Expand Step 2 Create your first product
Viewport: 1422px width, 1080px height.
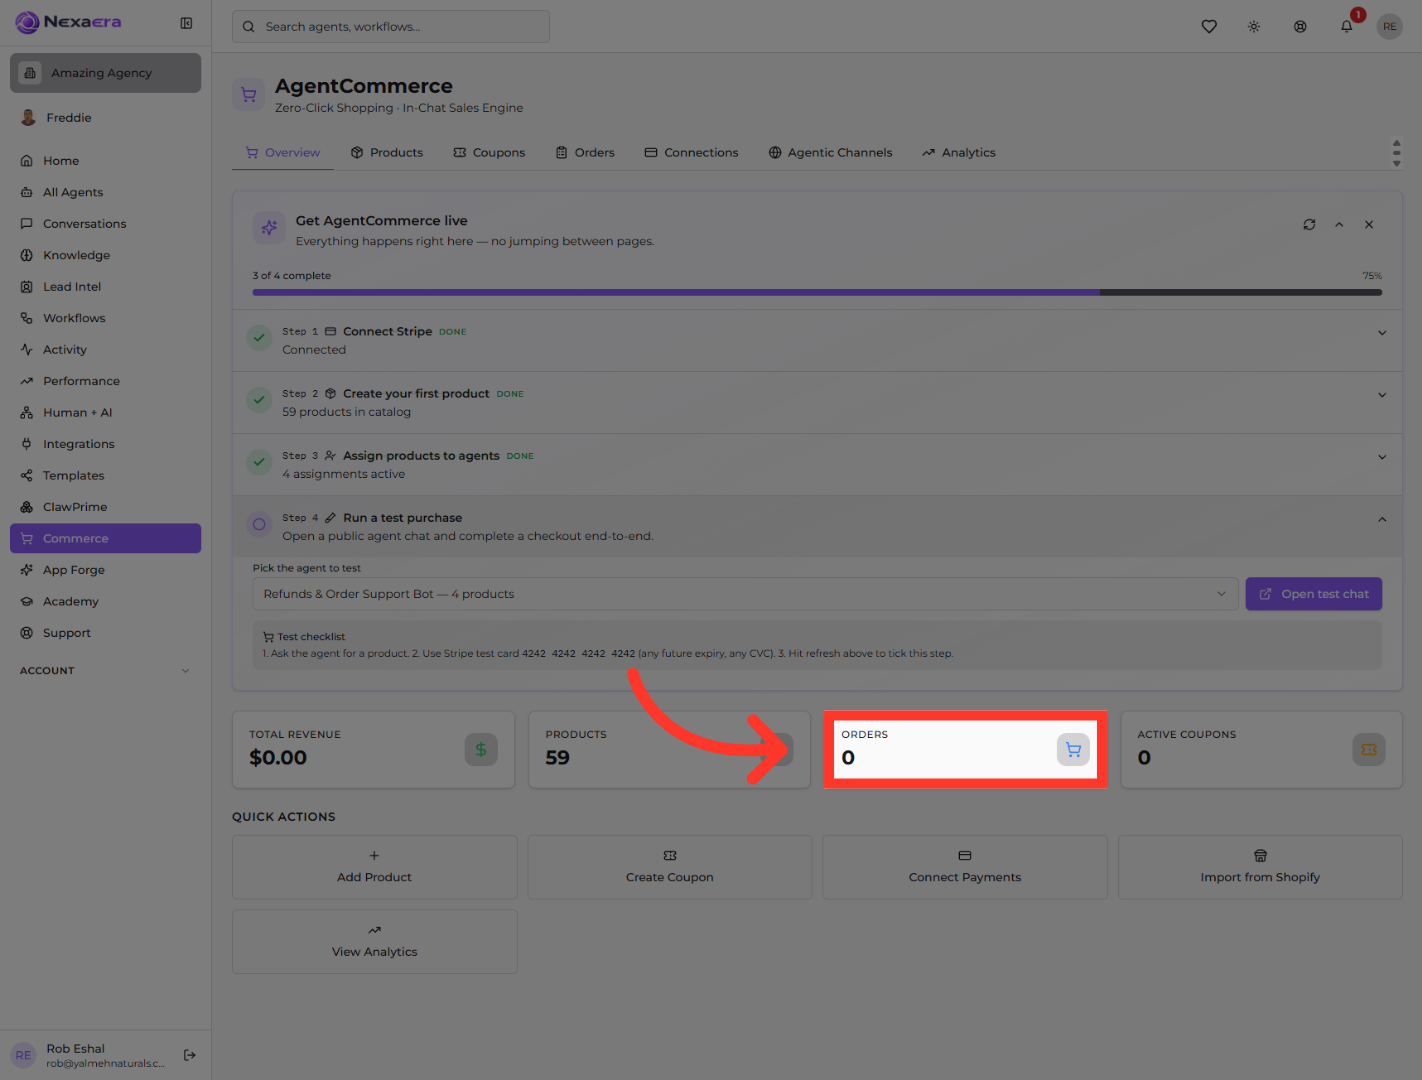click(1382, 395)
